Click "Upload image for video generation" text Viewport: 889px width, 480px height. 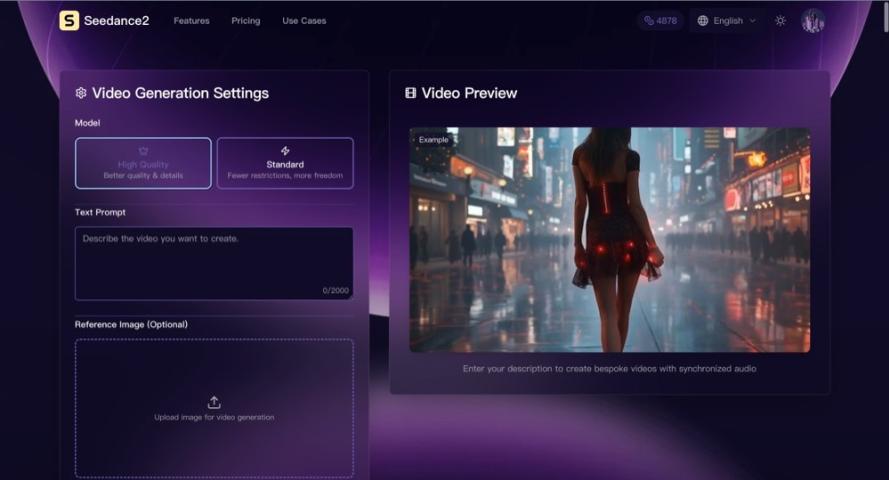(214, 417)
